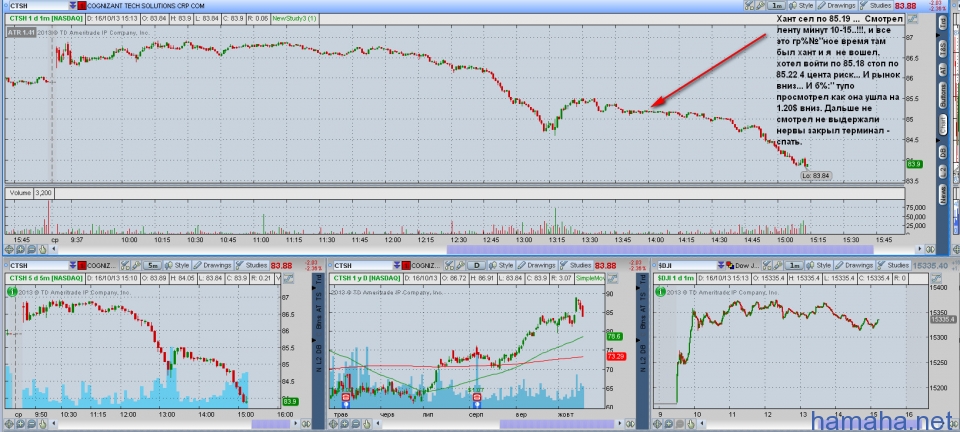Select the D timeframe button on daily chart
Viewport: 960px width, 432px height.
(x=477, y=266)
